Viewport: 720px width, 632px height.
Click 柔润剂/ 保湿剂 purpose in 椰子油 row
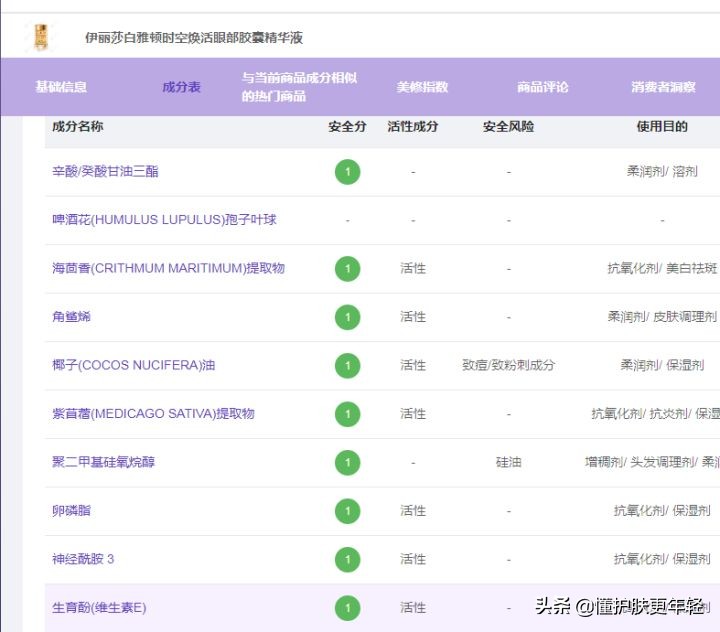pos(662,366)
